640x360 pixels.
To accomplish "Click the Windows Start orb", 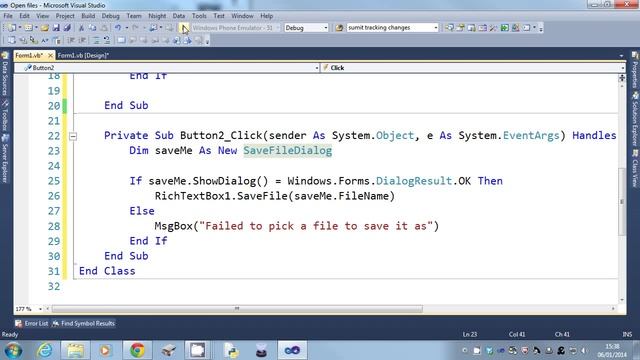I will click(13, 351).
